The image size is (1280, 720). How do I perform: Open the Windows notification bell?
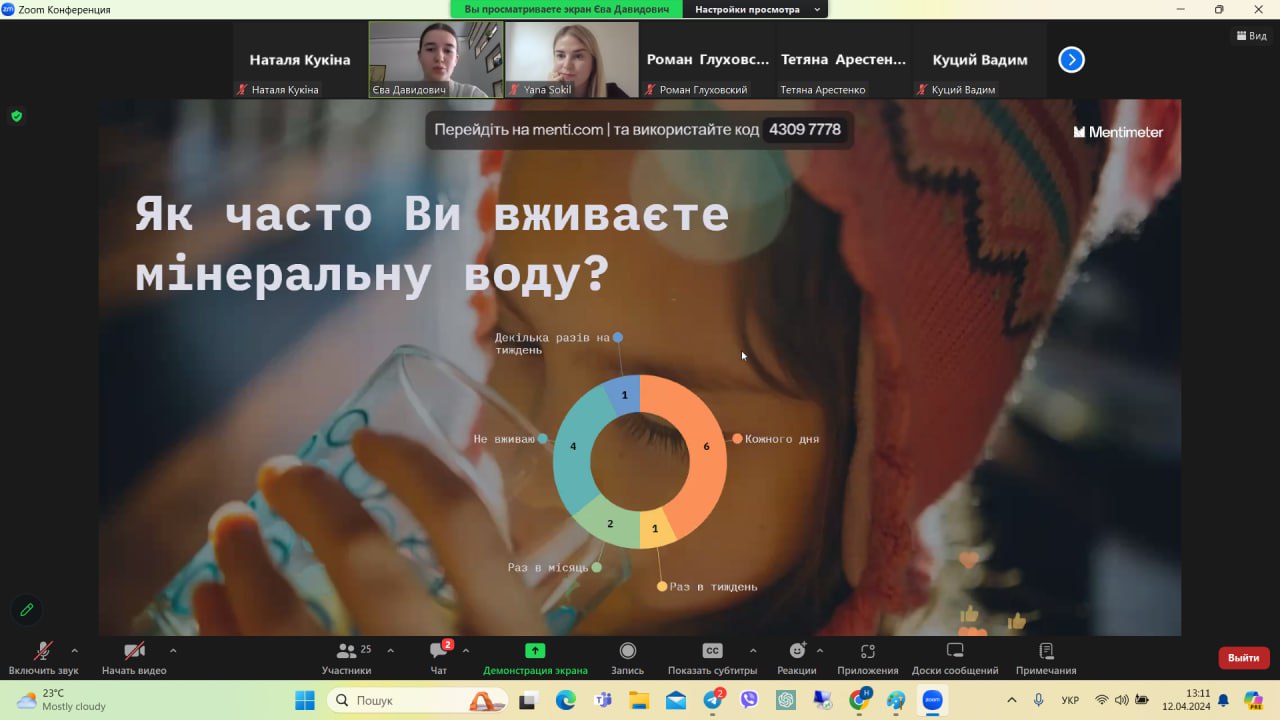tap(1223, 700)
